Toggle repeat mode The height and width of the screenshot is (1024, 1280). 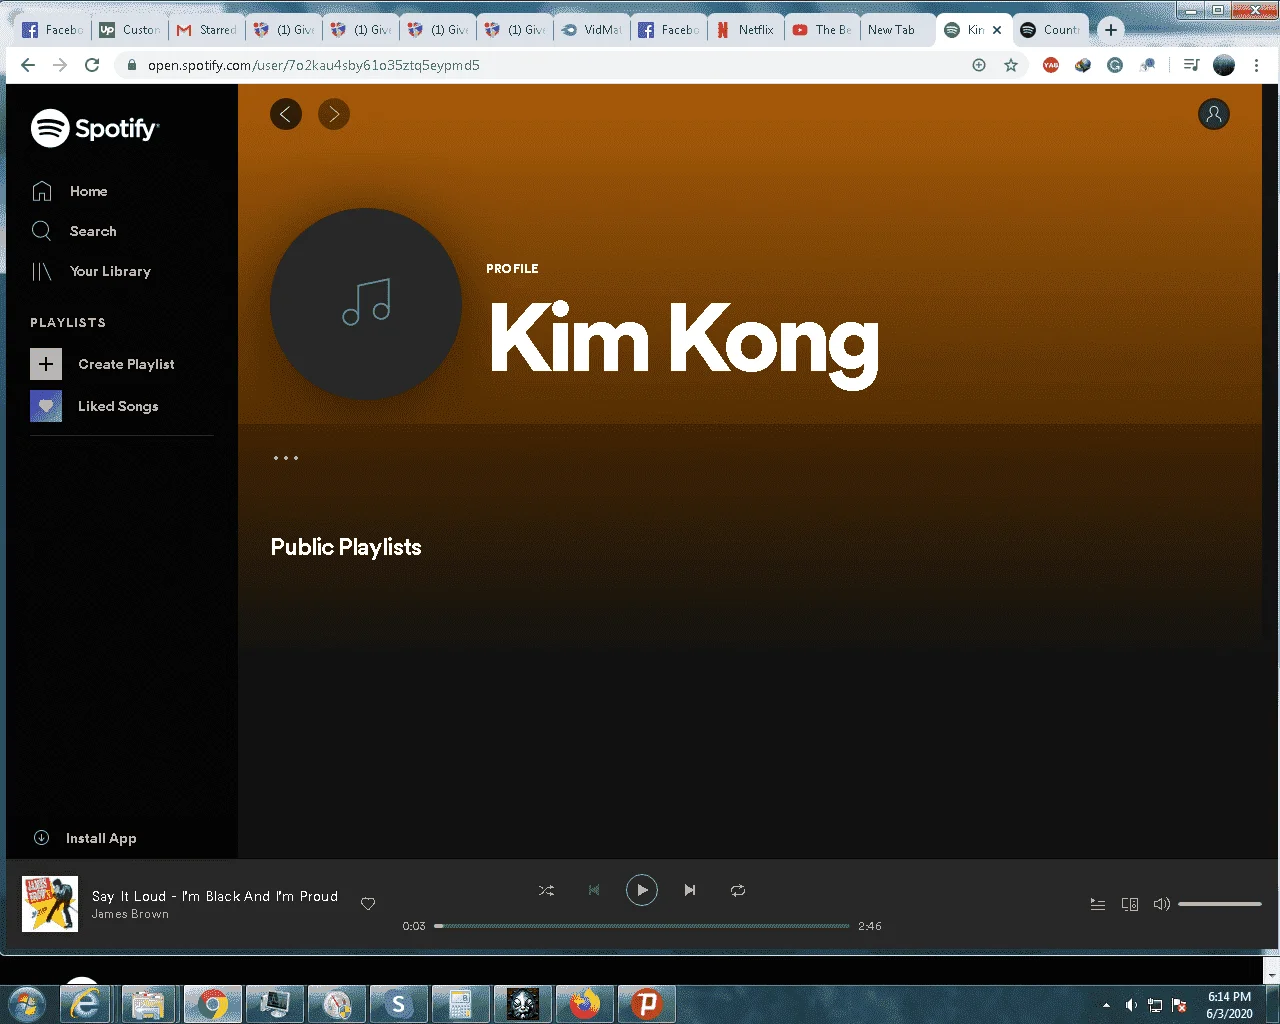(x=738, y=890)
